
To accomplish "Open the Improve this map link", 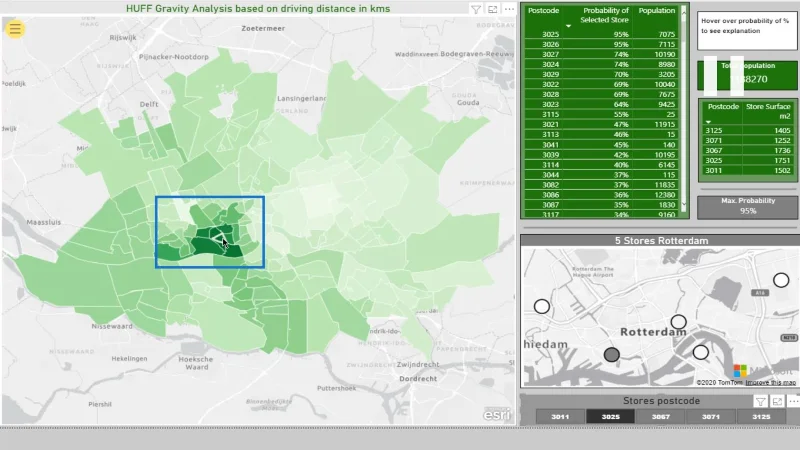I will coord(770,383).
